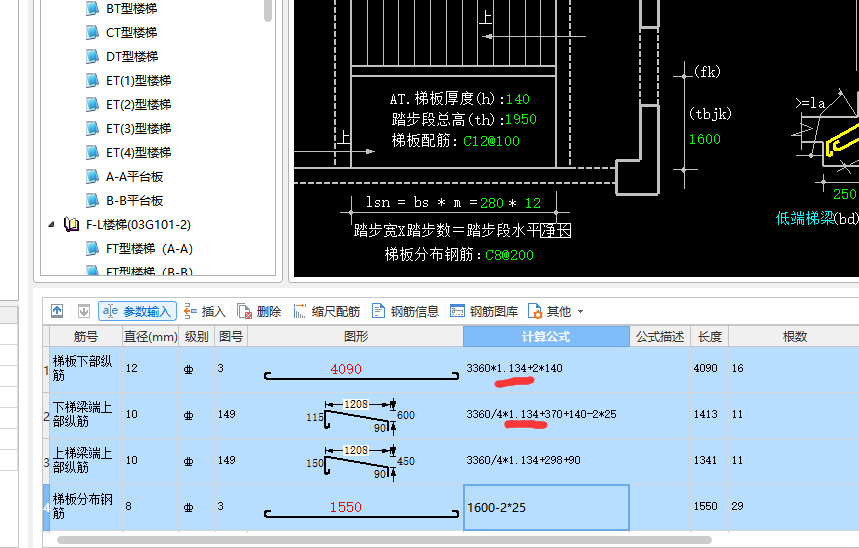Select the 下梯梁端上部纵筋 row name cell
This screenshot has height=548, width=859.
click(86, 415)
